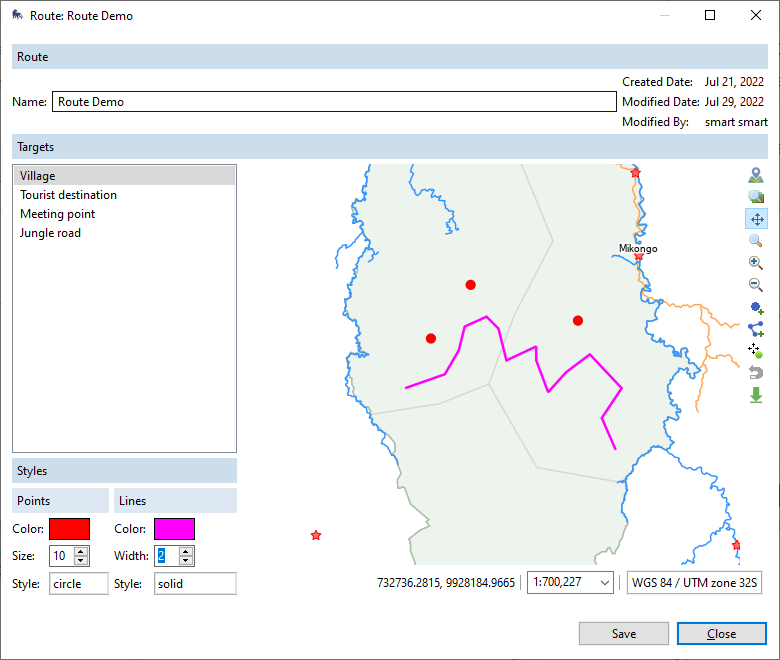
Task: Click the route Name text field
Action: point(333,102)
